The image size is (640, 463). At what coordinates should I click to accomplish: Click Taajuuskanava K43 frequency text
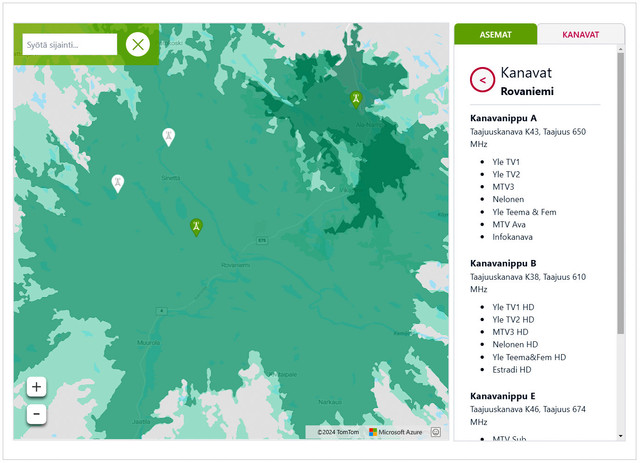click(528, 138)
